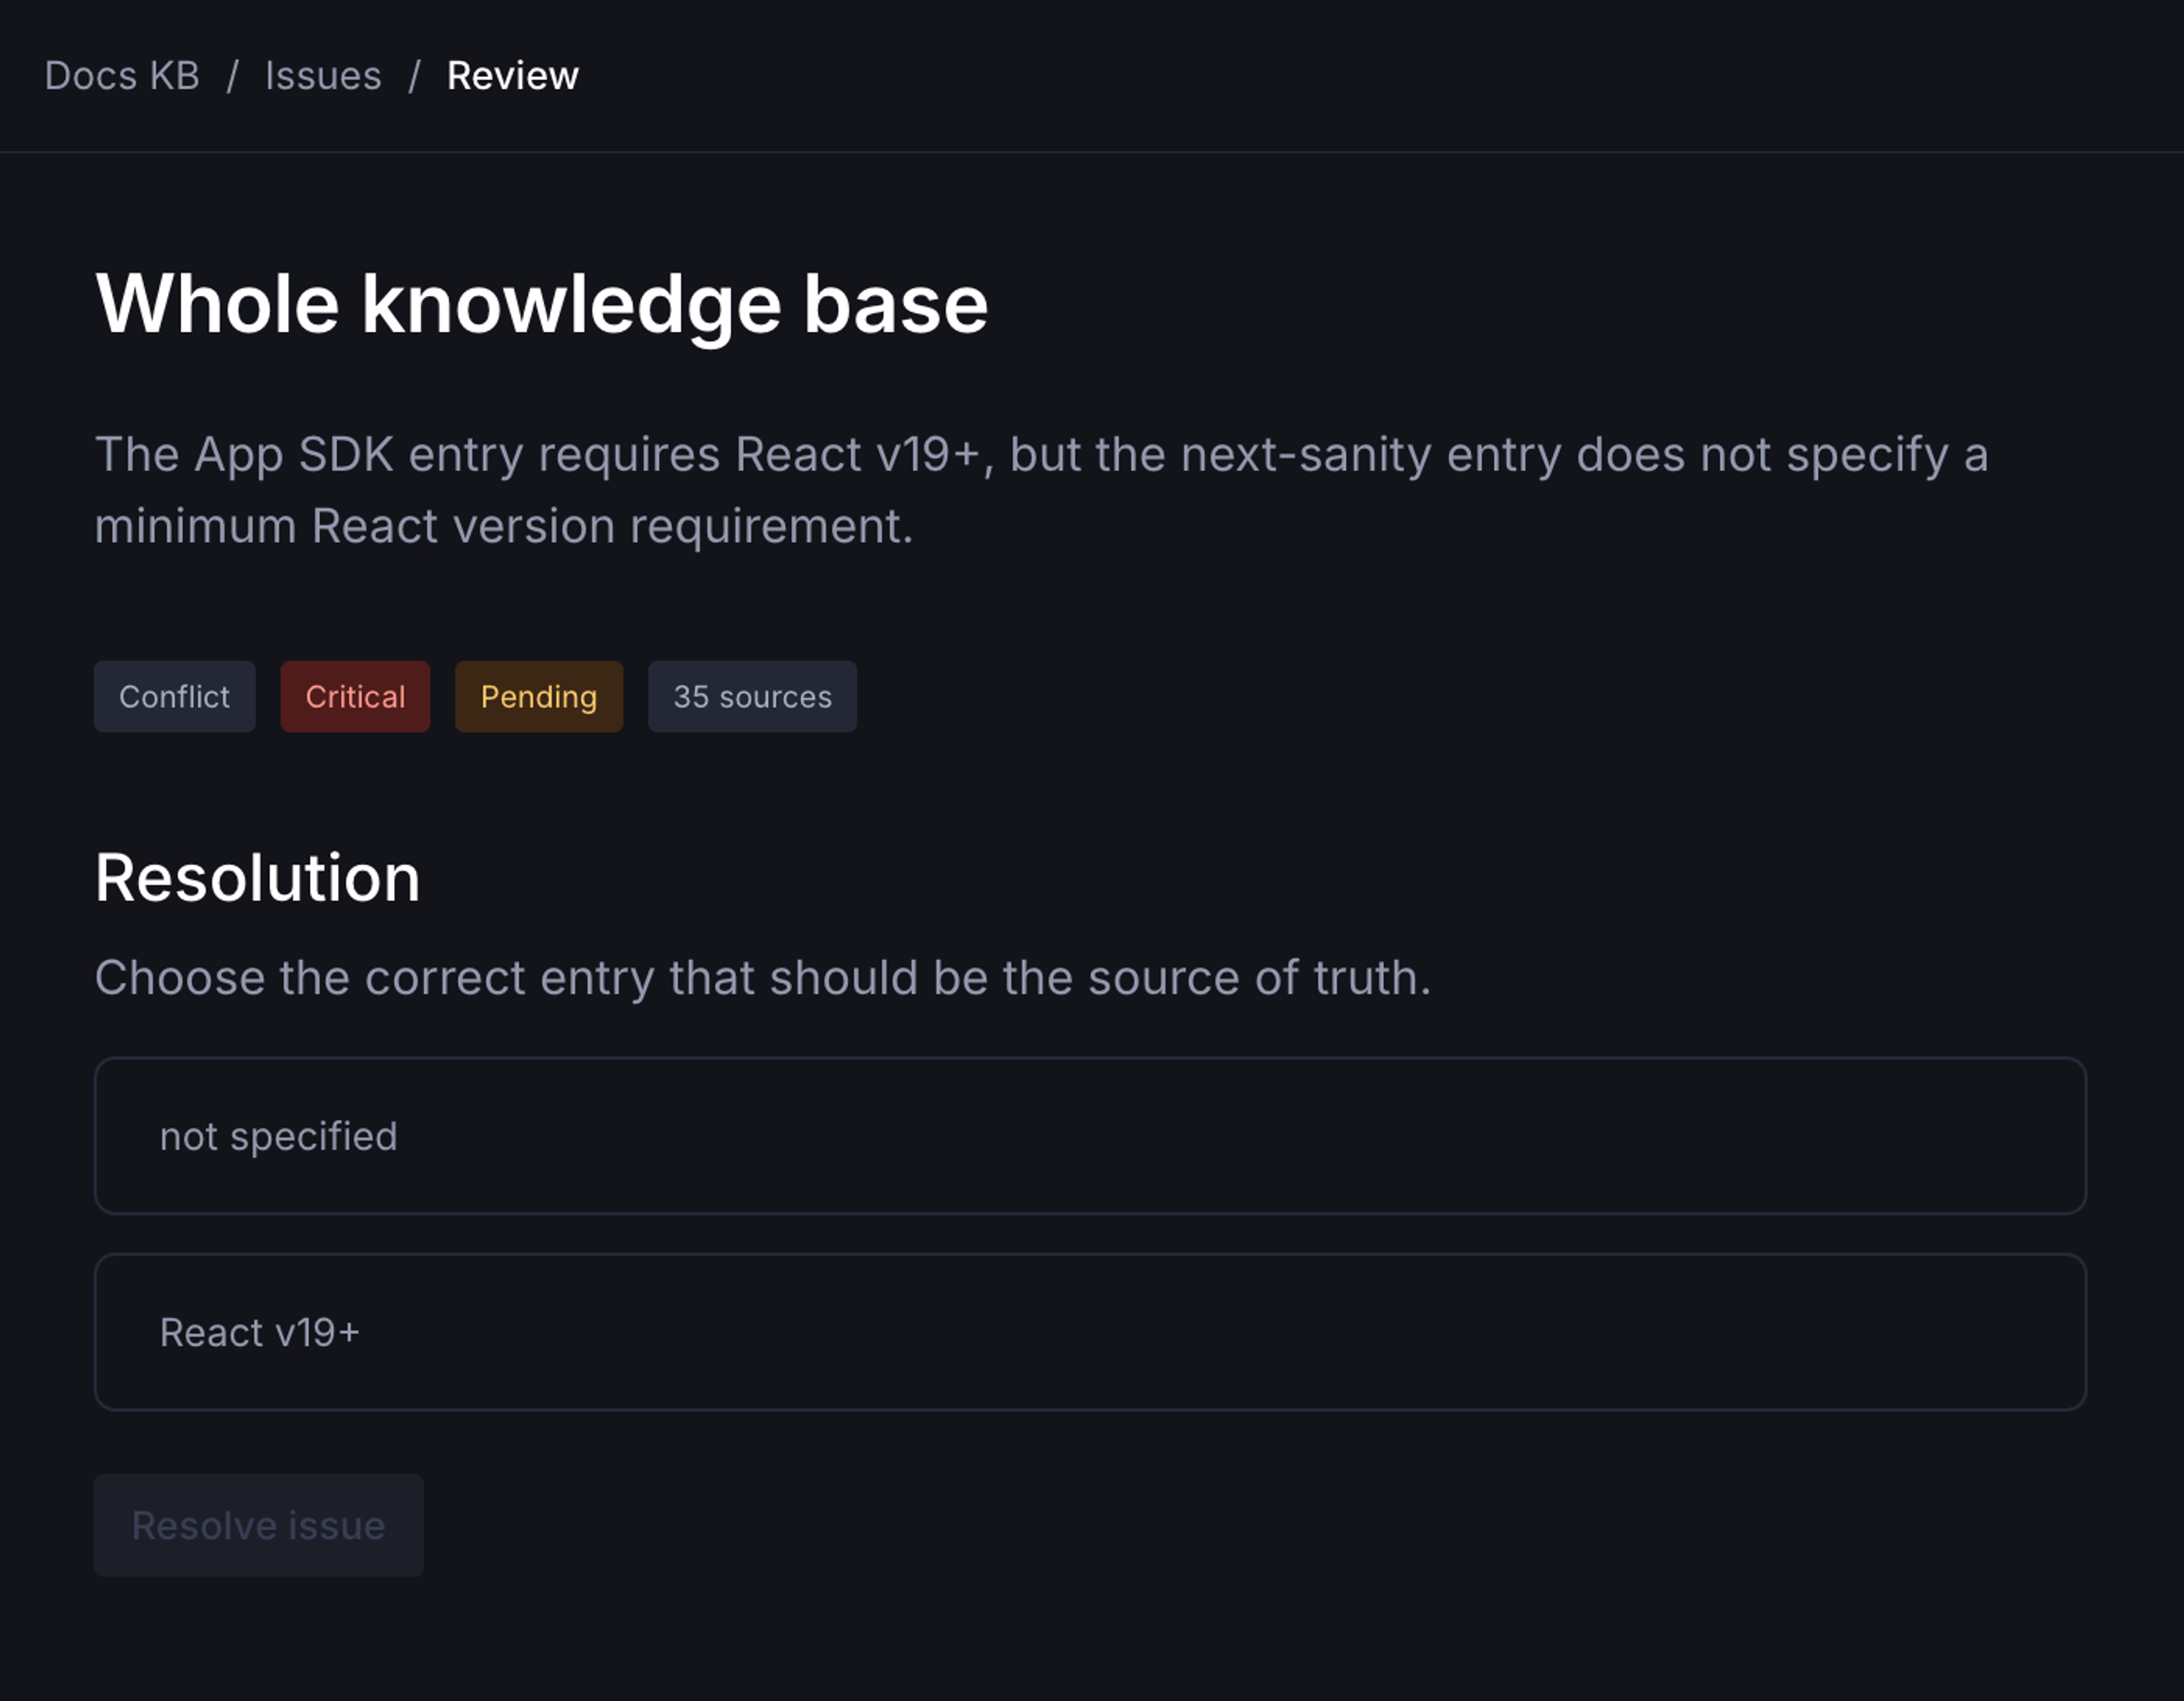Click the Resolution section heading
Image resolution: width=2184 pixels, height=1701 pixels.
click(257, 878)
